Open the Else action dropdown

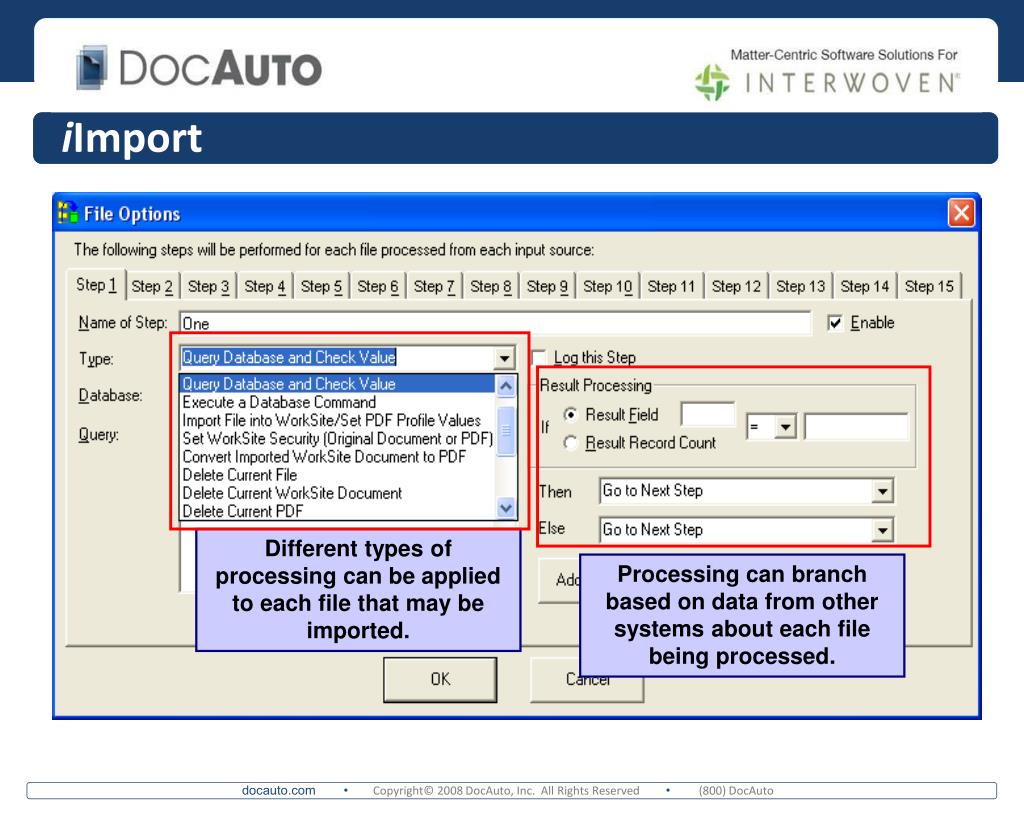882,530
